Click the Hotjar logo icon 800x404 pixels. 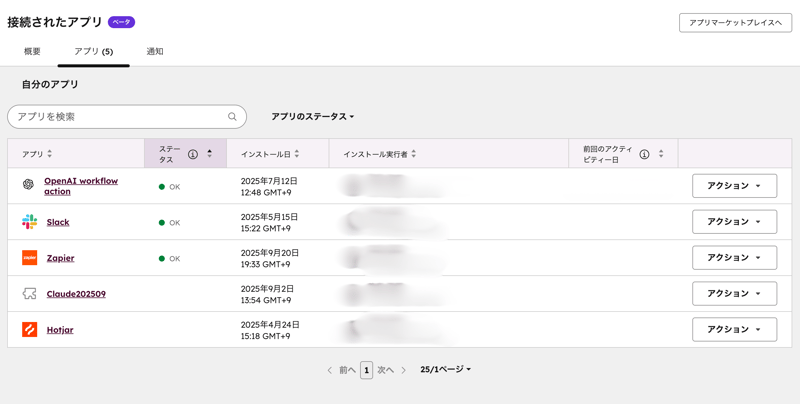pos(29,330)
